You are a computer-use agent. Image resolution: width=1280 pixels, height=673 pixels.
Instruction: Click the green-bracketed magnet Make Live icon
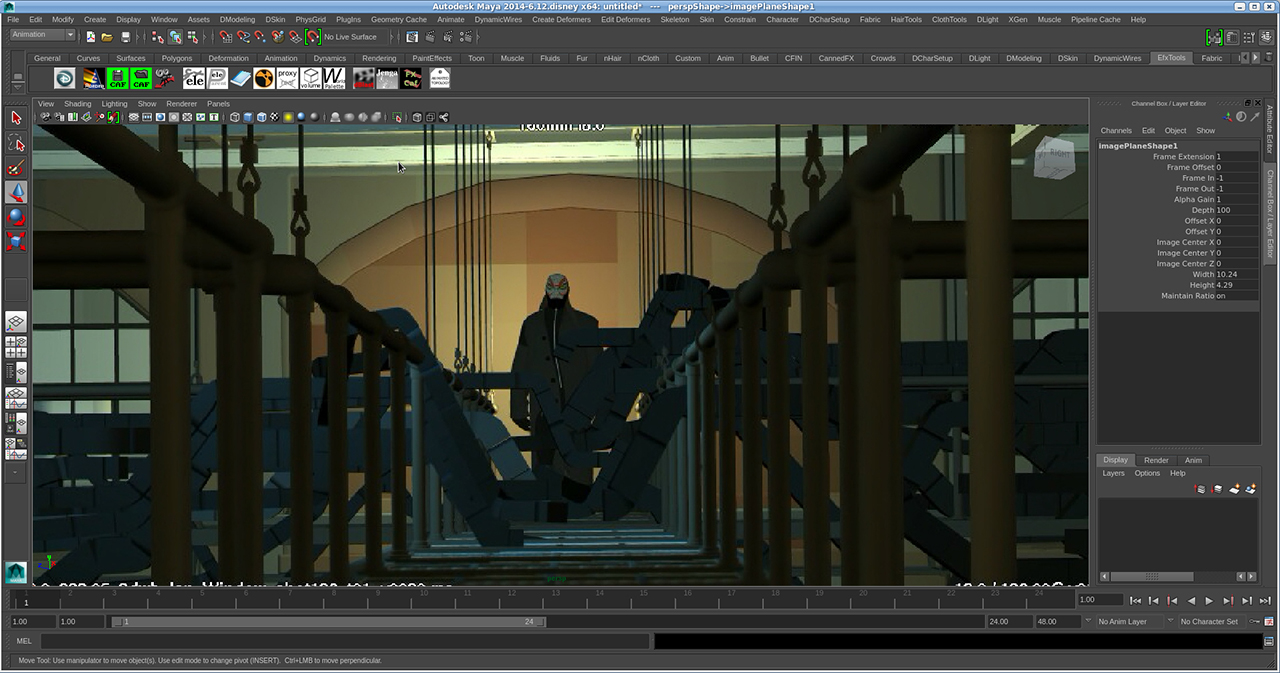click(312, 37)
